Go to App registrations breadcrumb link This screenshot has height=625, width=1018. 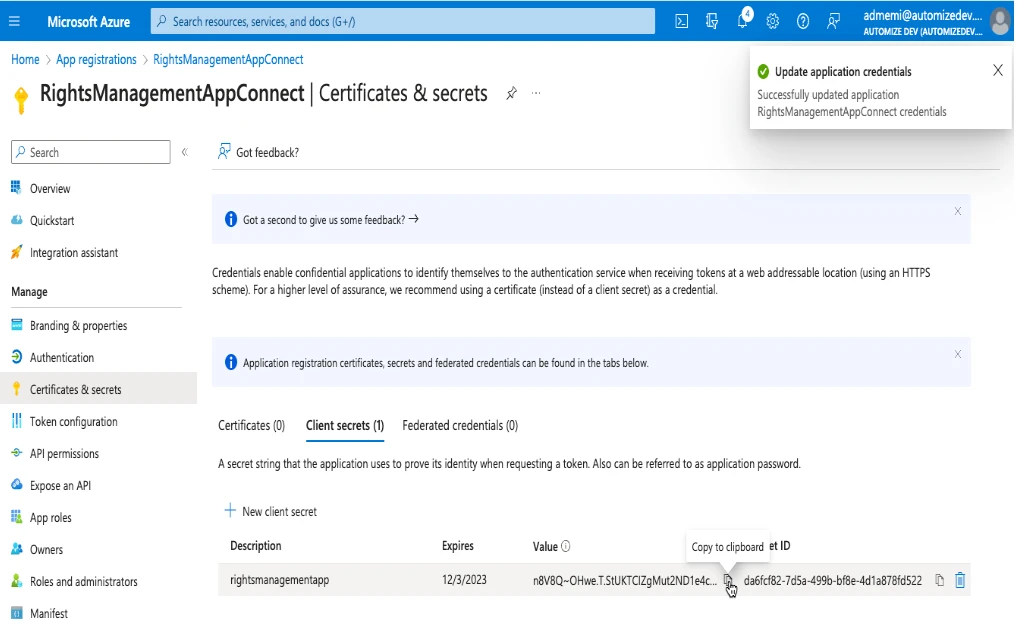96,59
